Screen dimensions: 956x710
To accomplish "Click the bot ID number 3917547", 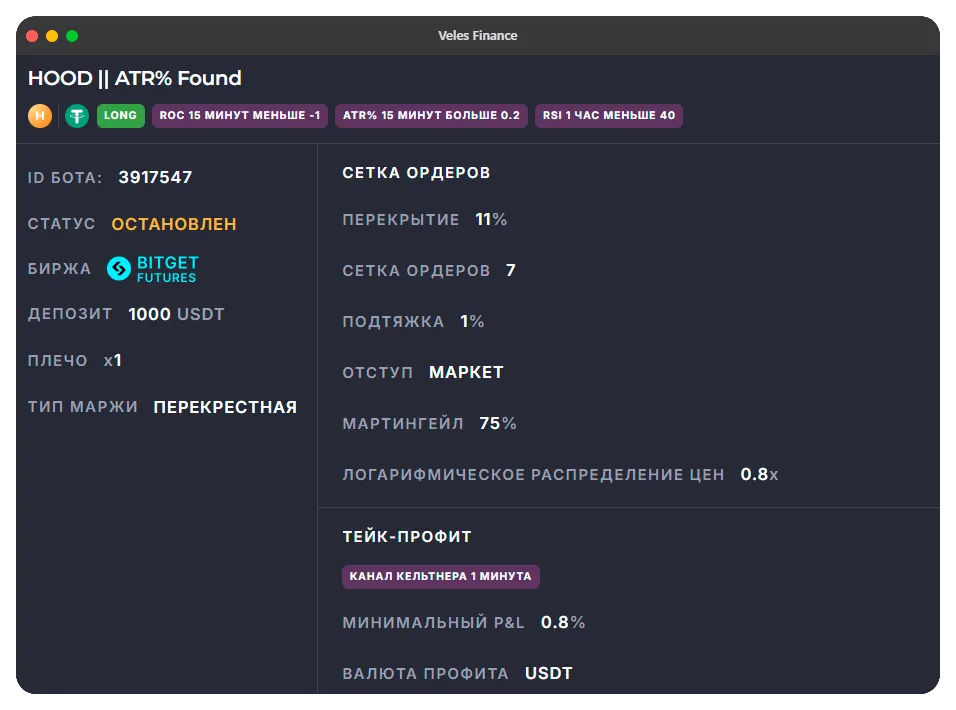I will pyautogui.click(x=155, y=178).
